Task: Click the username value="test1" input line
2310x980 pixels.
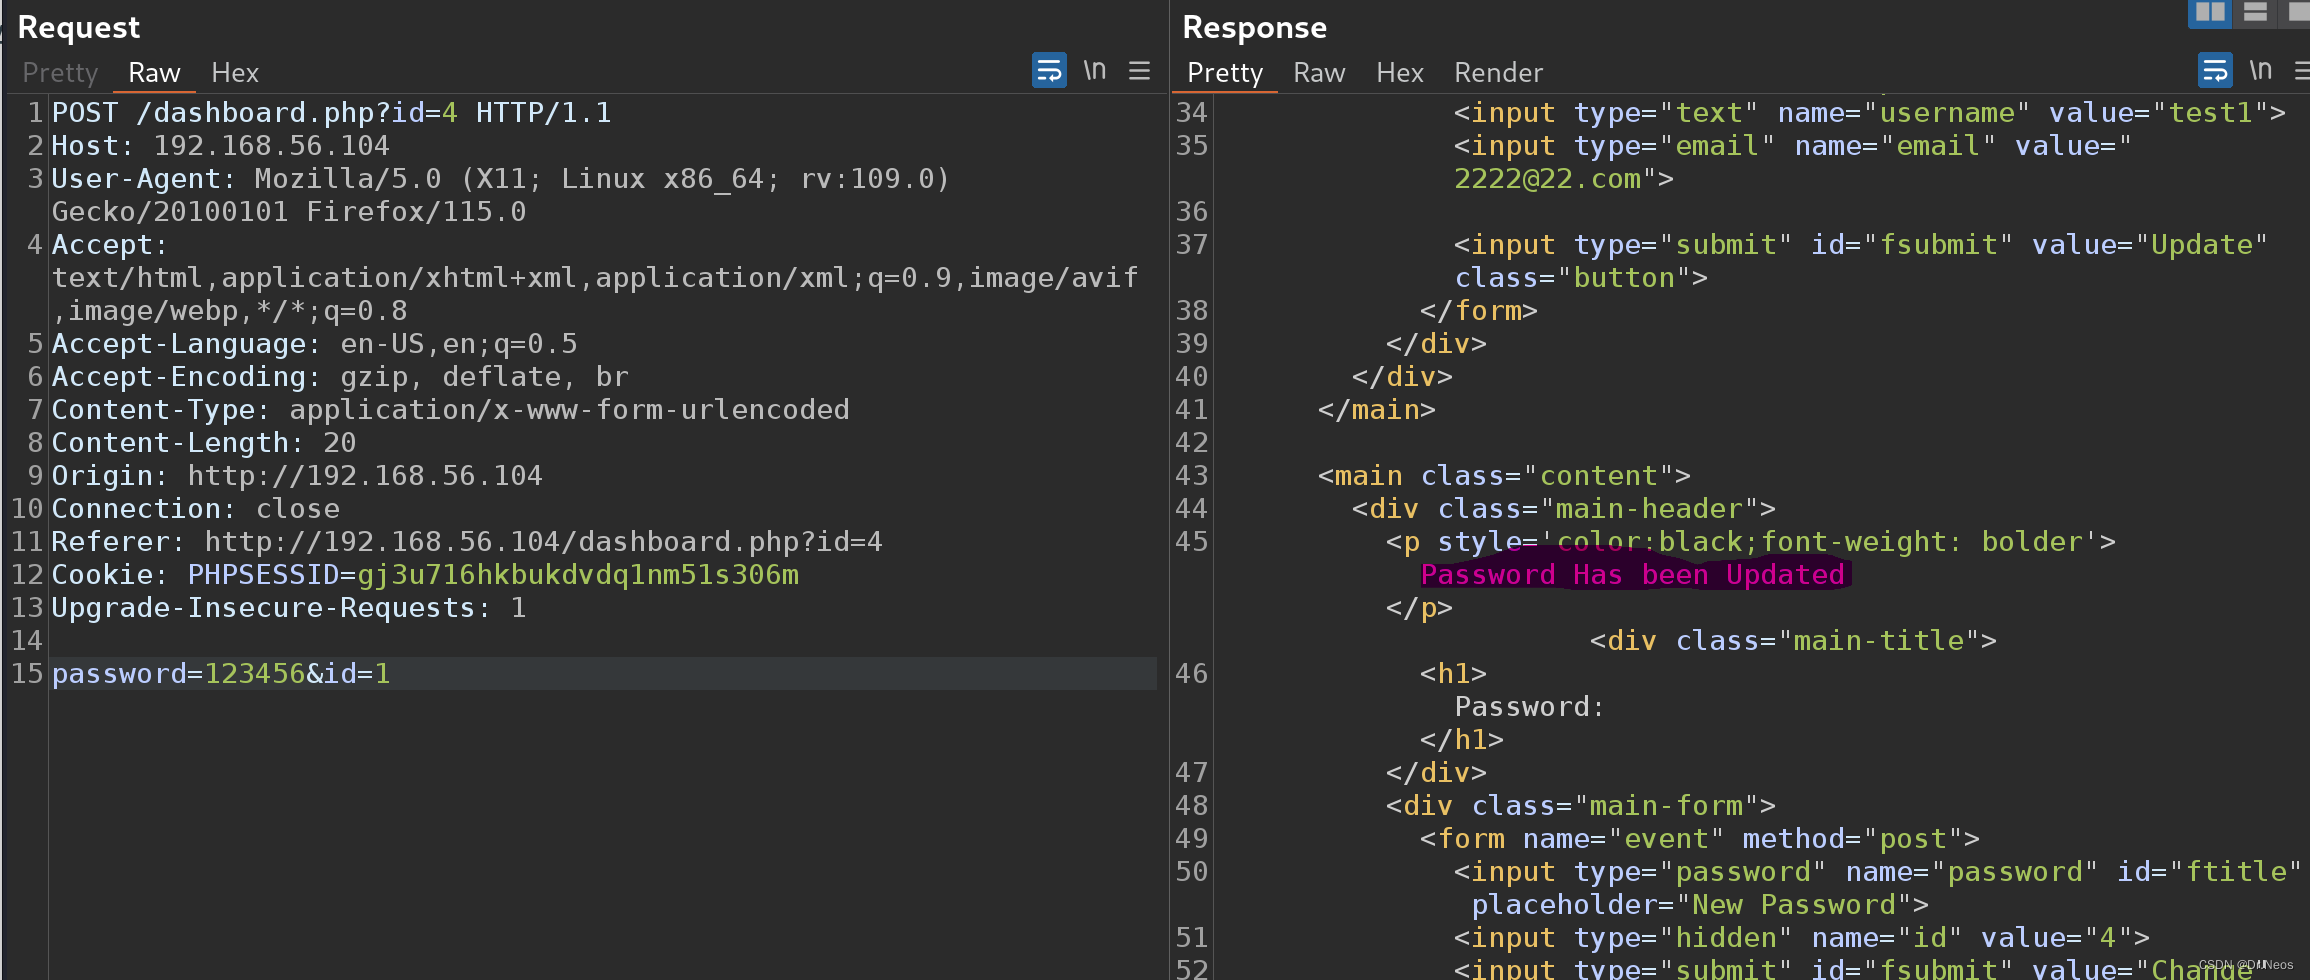Action: click(1870, 113)
